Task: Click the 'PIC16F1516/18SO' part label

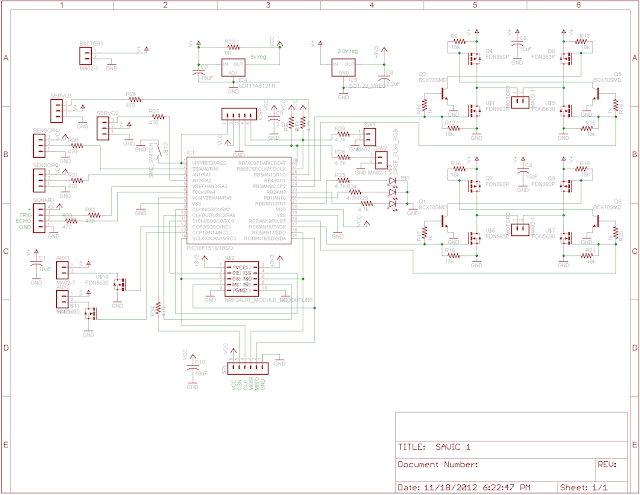Action: tap(210, 248)
